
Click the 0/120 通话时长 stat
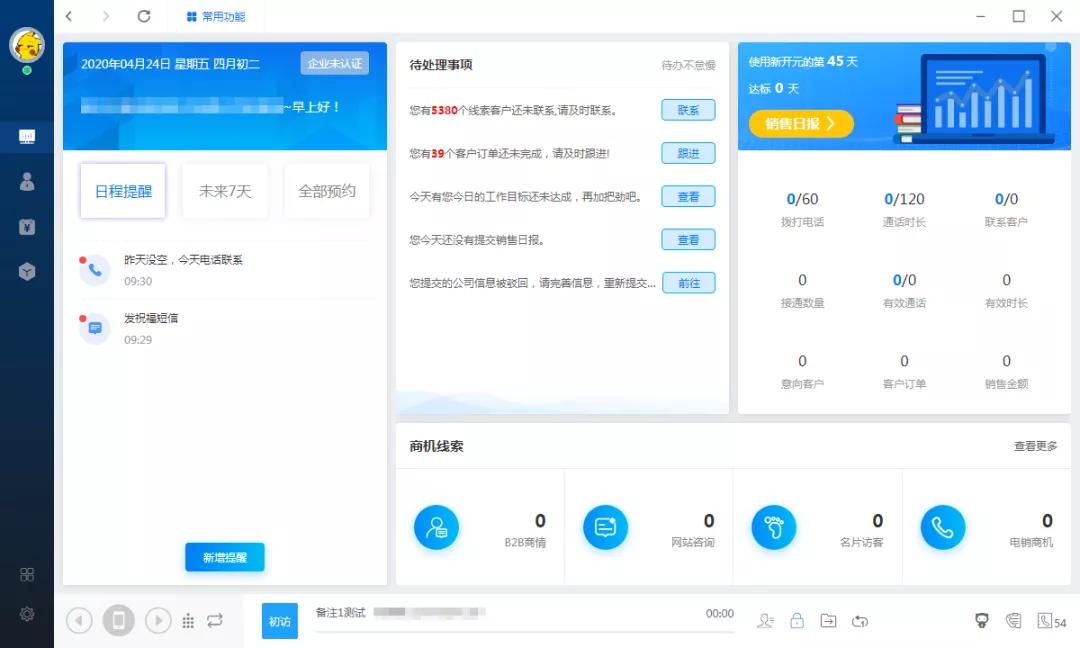tap(904, 209)
